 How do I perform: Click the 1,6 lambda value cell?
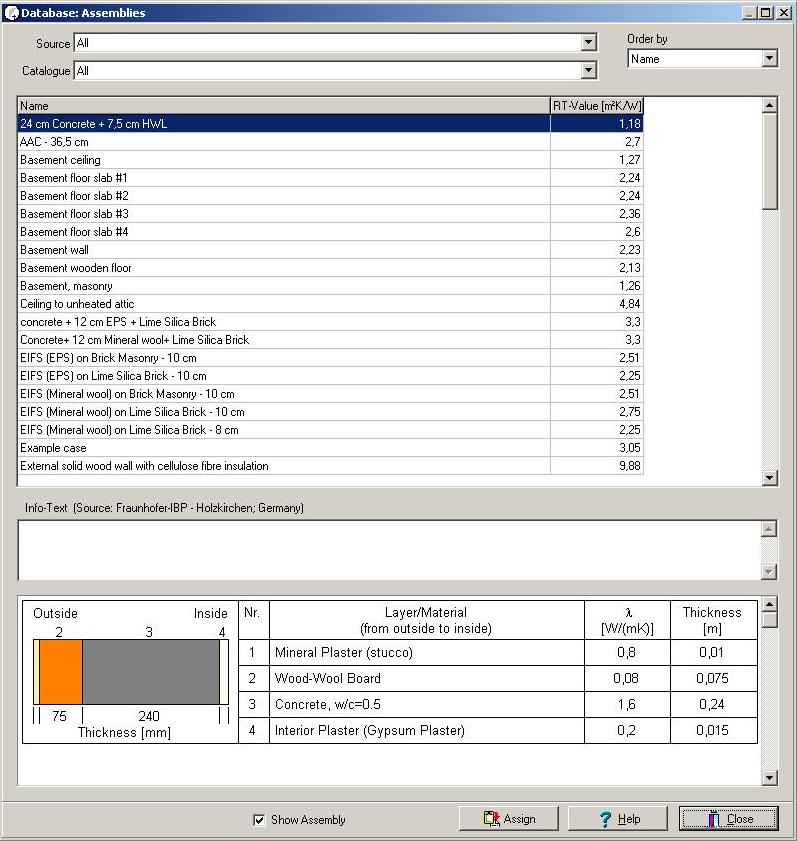pyautogui.click(x=627, y=704)
